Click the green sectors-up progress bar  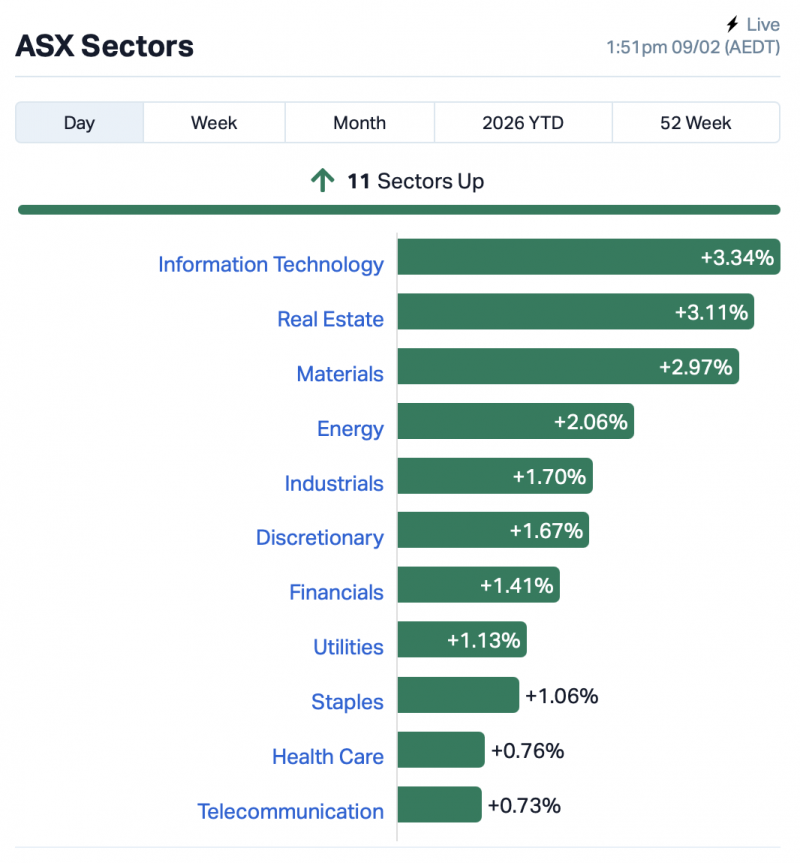pyautogui.click(x=399, y=210)
